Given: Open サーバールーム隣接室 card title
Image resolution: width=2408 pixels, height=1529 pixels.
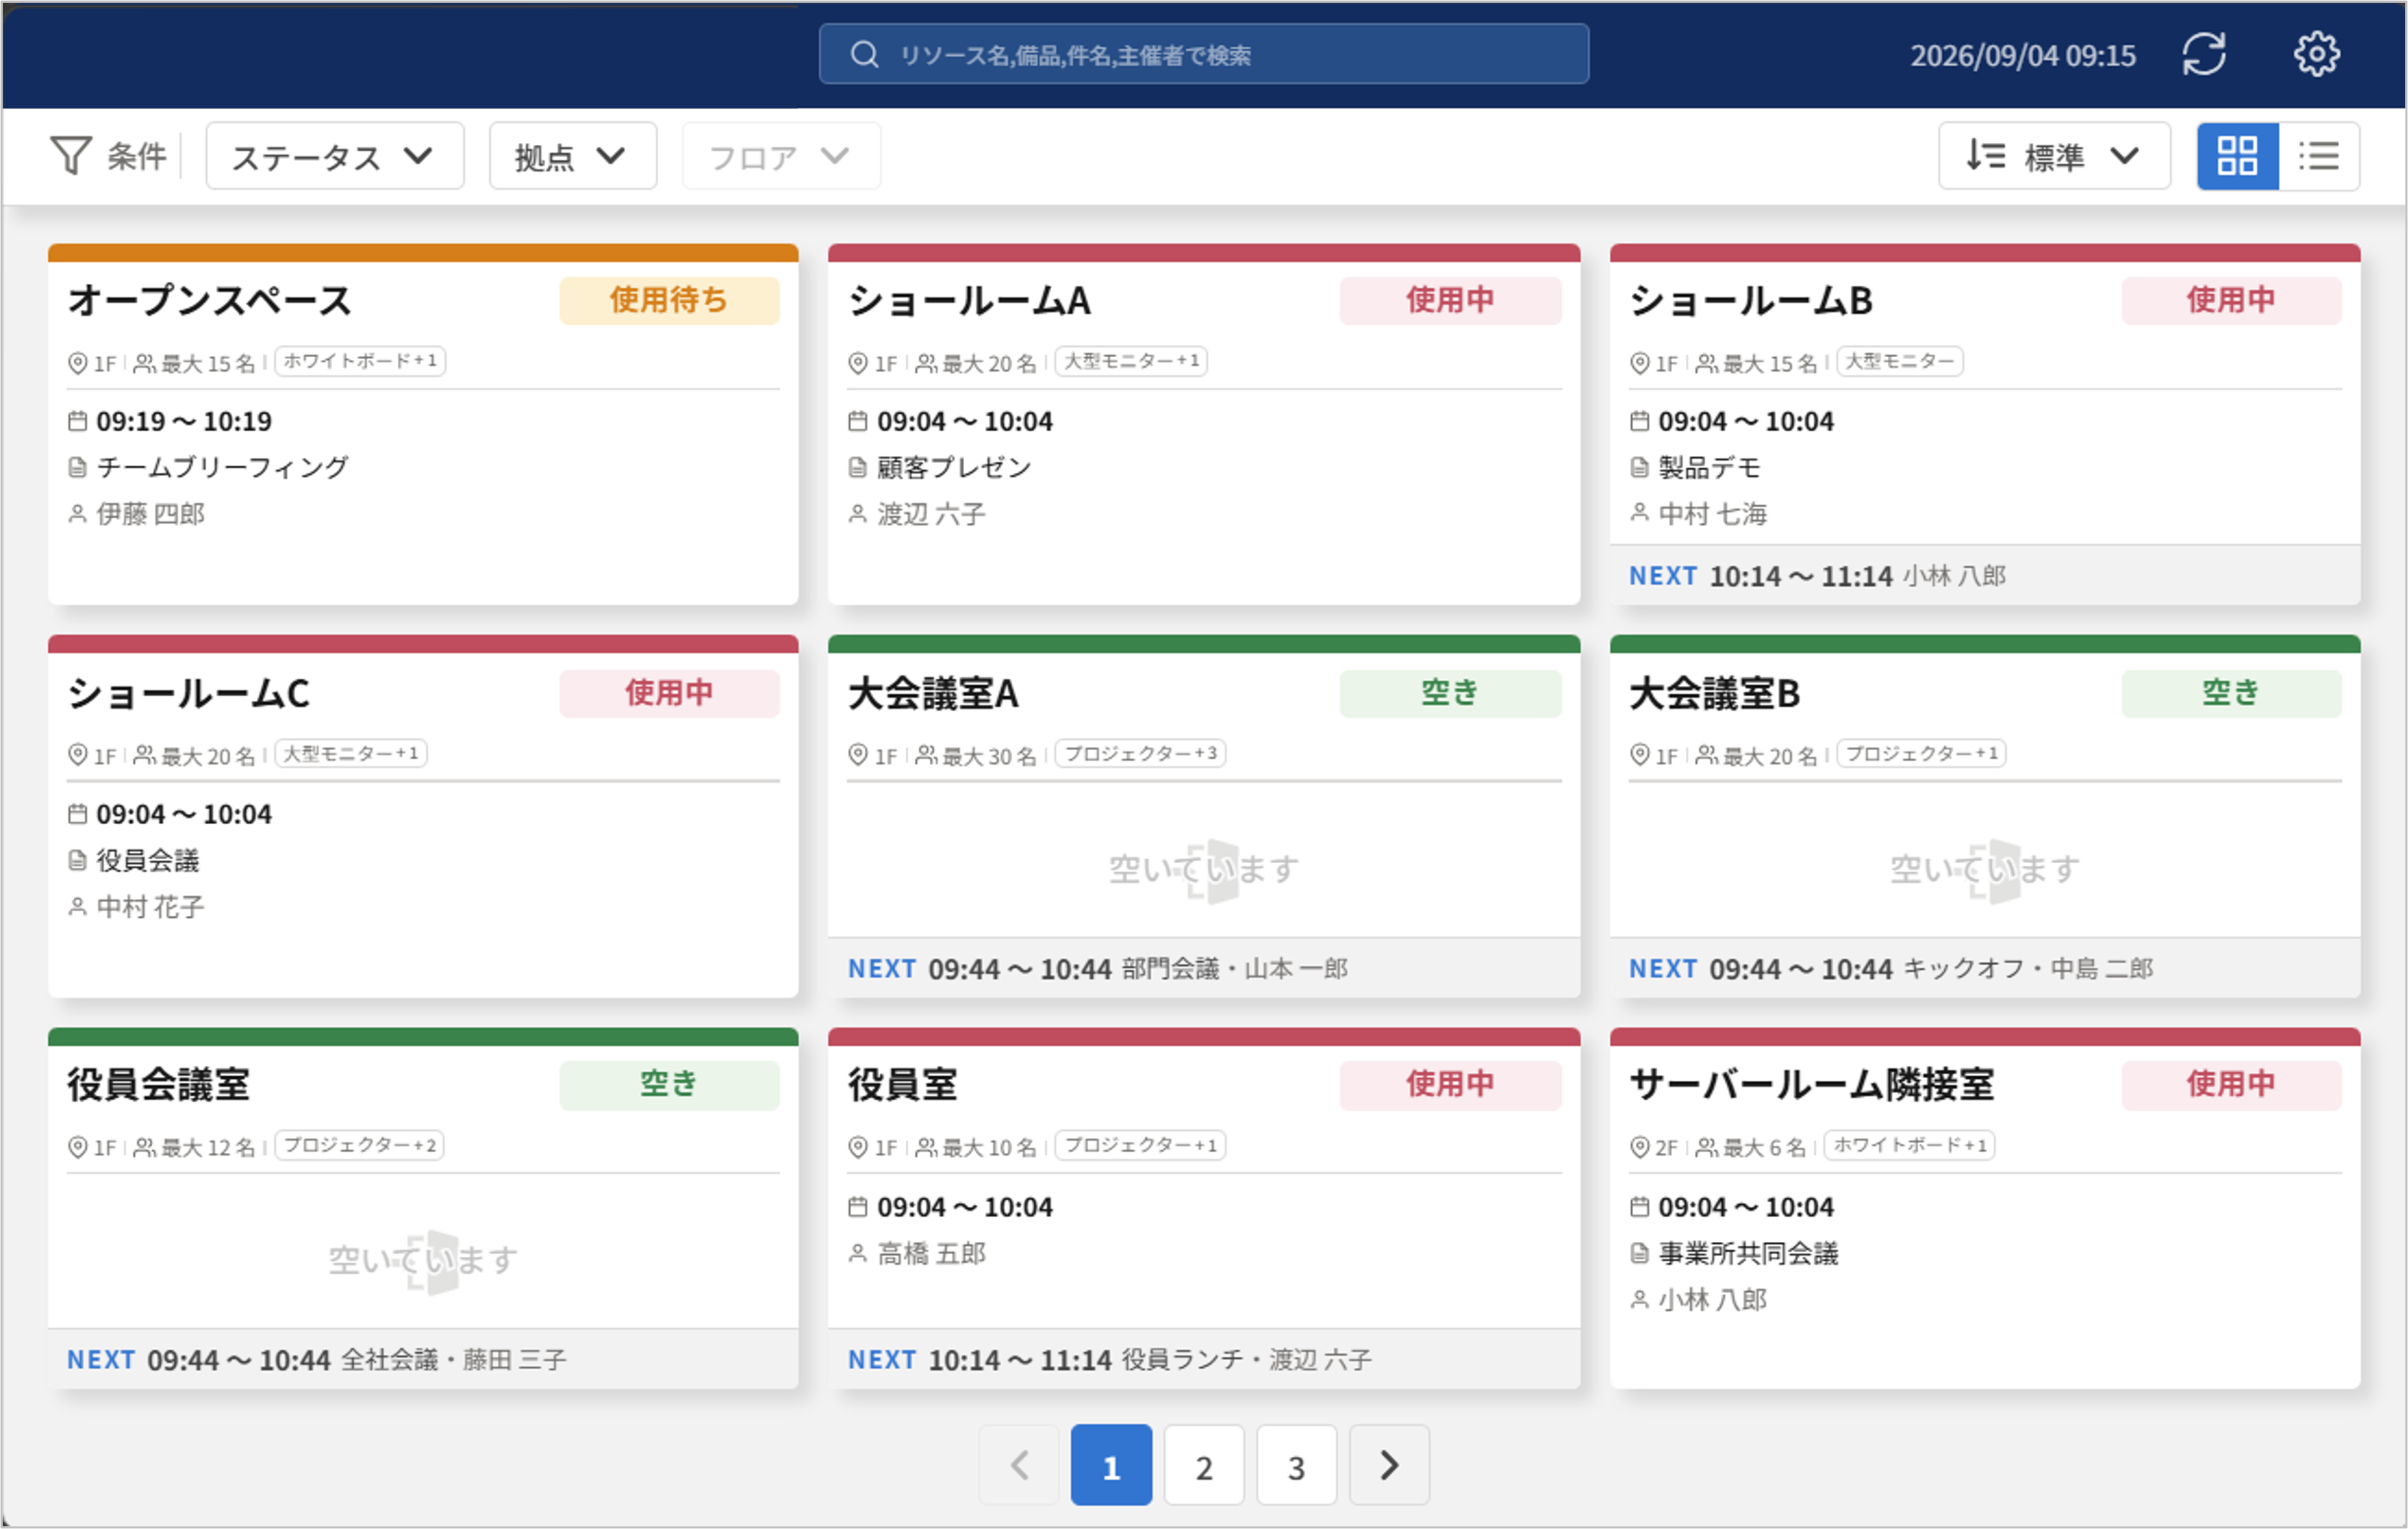Looking at the screenshot, I should point(1812,1085).
